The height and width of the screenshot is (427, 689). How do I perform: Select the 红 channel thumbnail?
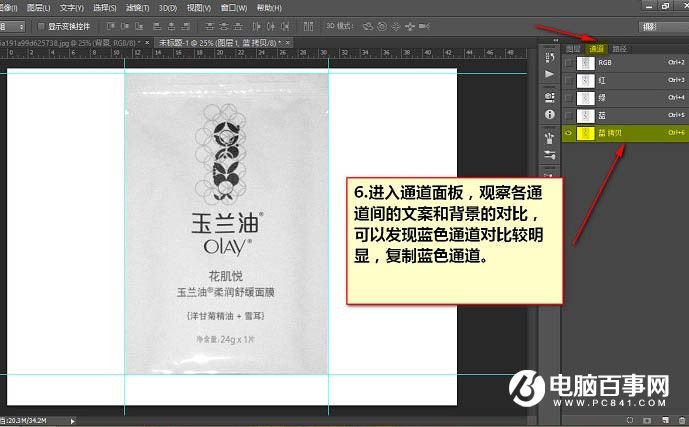tap(585, 80)
